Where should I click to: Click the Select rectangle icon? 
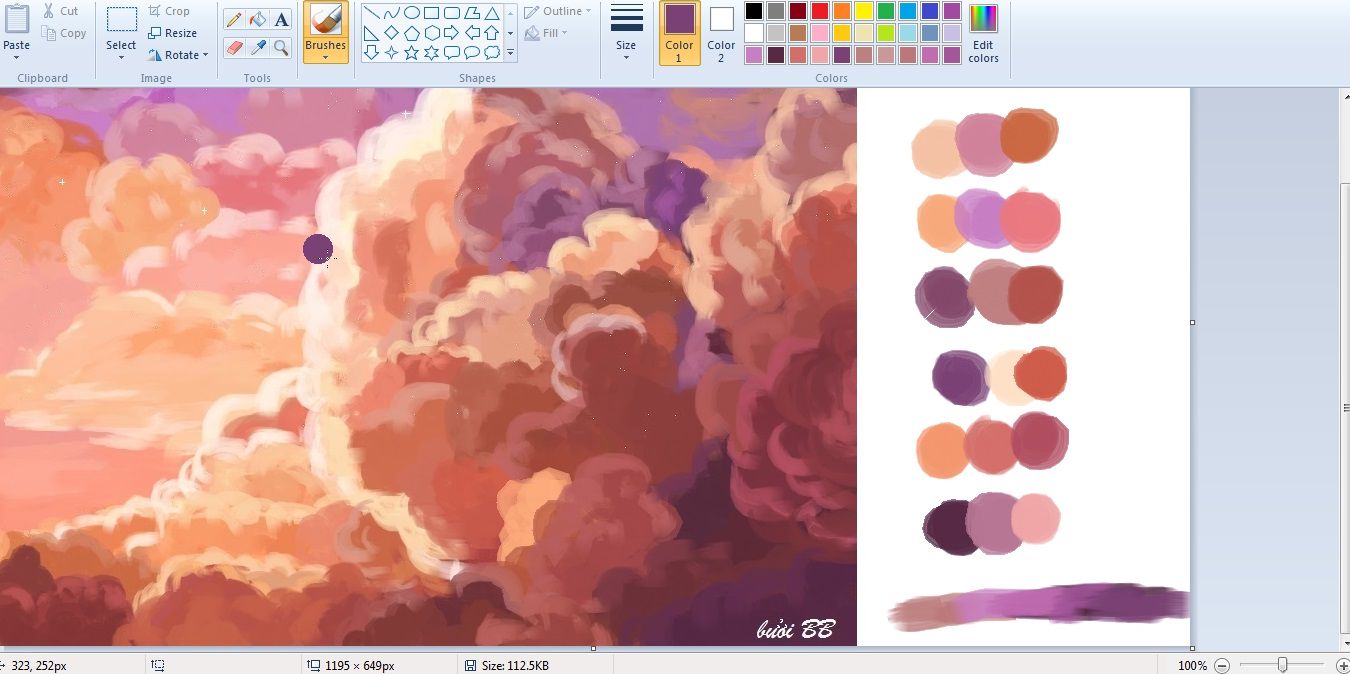coord(121,20)
